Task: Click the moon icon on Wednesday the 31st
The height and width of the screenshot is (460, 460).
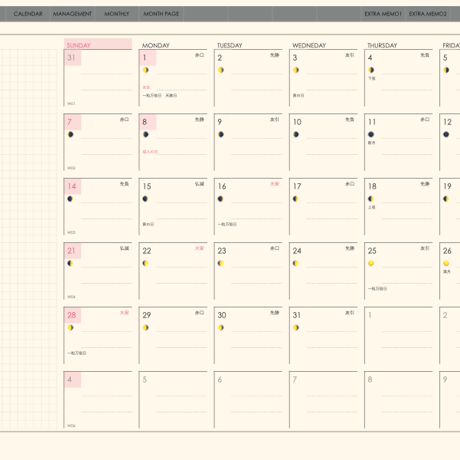Action: point(296,328)
